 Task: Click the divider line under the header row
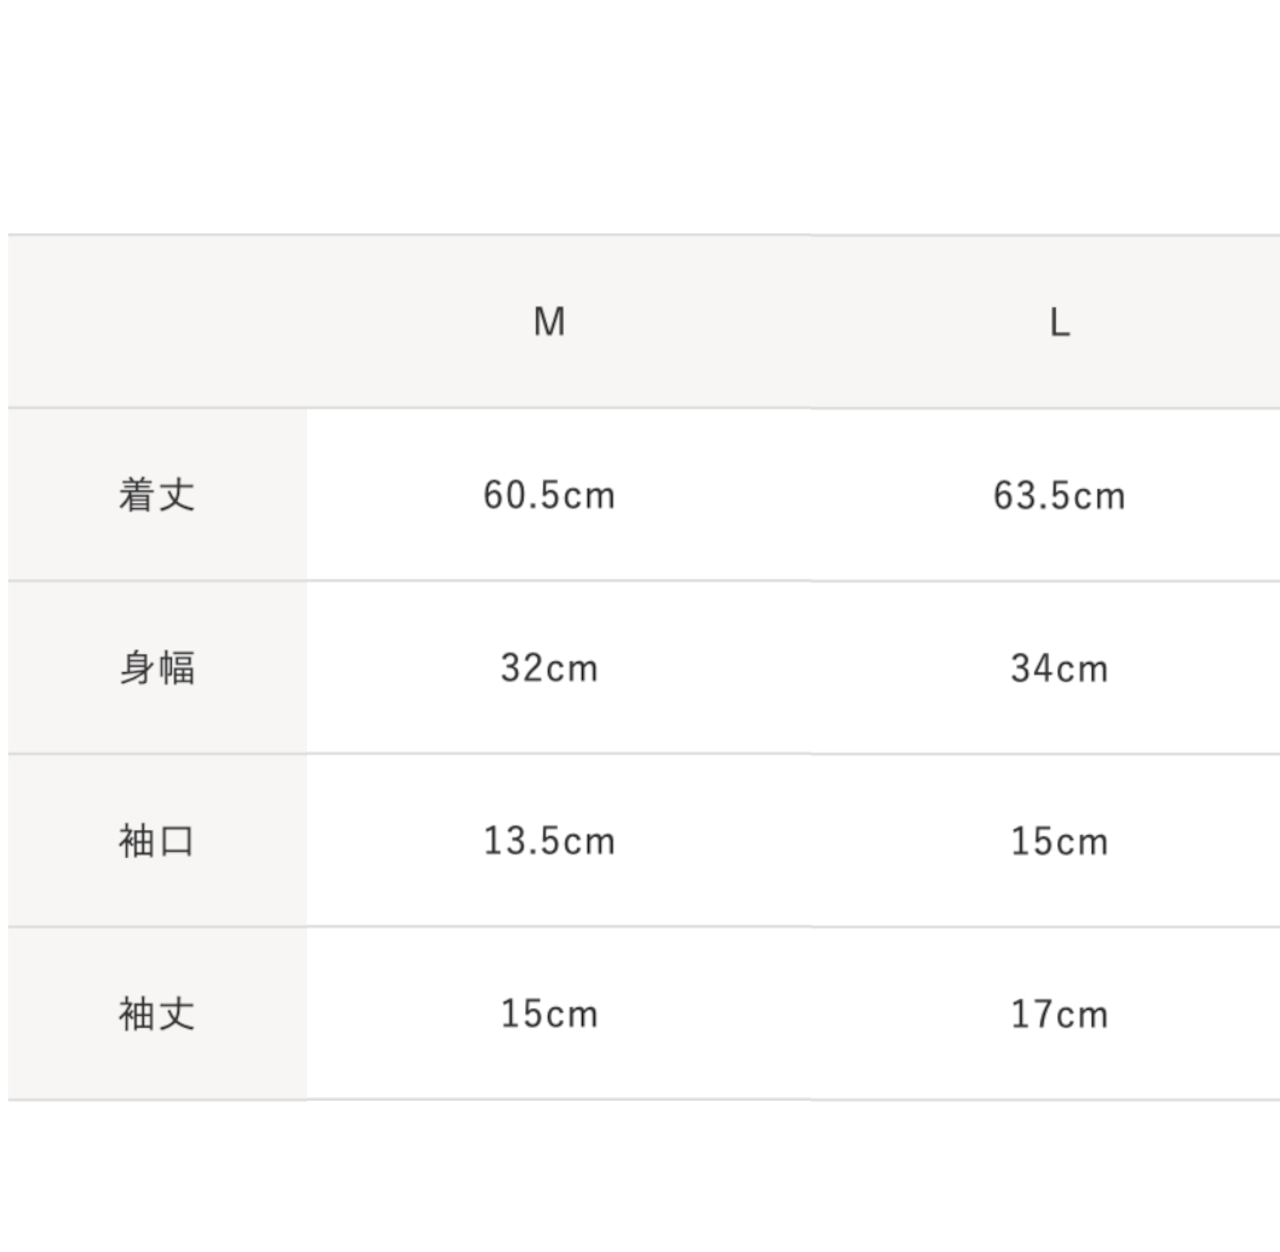(x=640, y=408)
